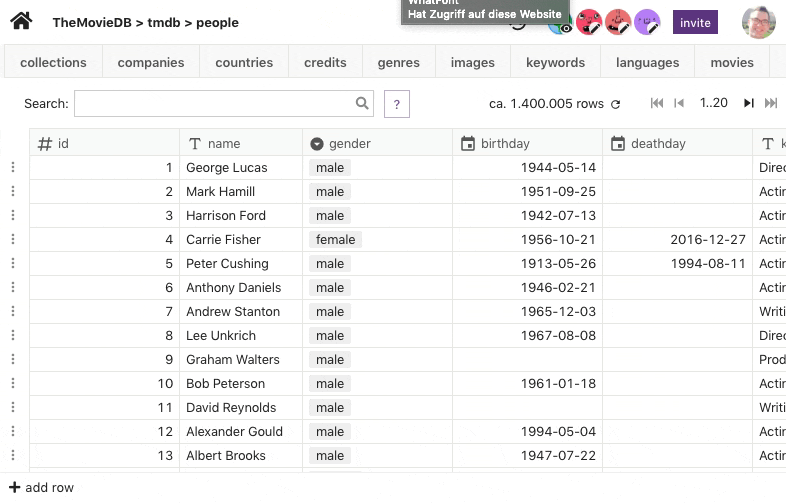Go to previous page of rows
This screenshot has height=503, width=786.
click(679, 103)
